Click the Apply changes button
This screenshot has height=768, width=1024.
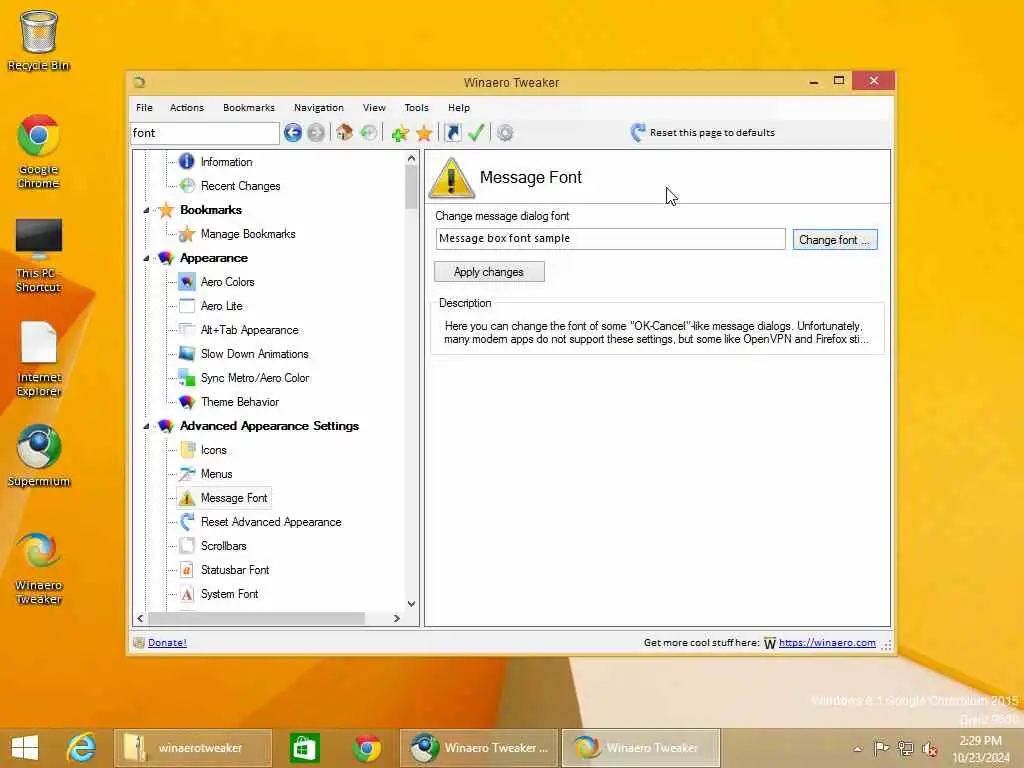click(489, 272)
